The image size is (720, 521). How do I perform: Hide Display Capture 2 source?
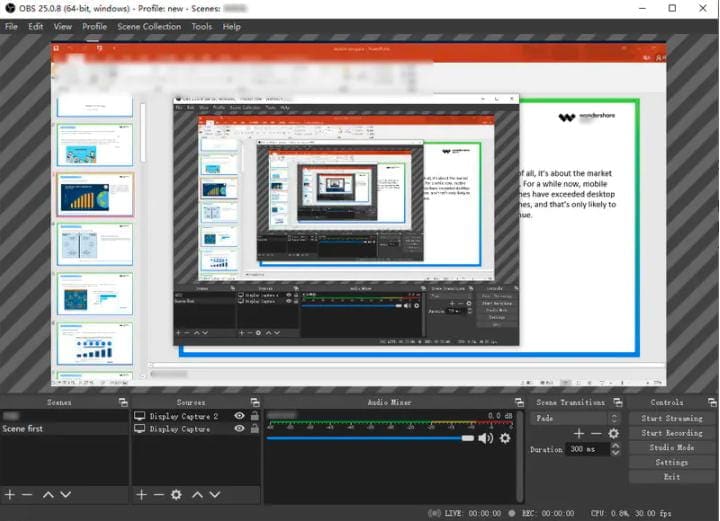pyautogui.click(x=239, y=416)
